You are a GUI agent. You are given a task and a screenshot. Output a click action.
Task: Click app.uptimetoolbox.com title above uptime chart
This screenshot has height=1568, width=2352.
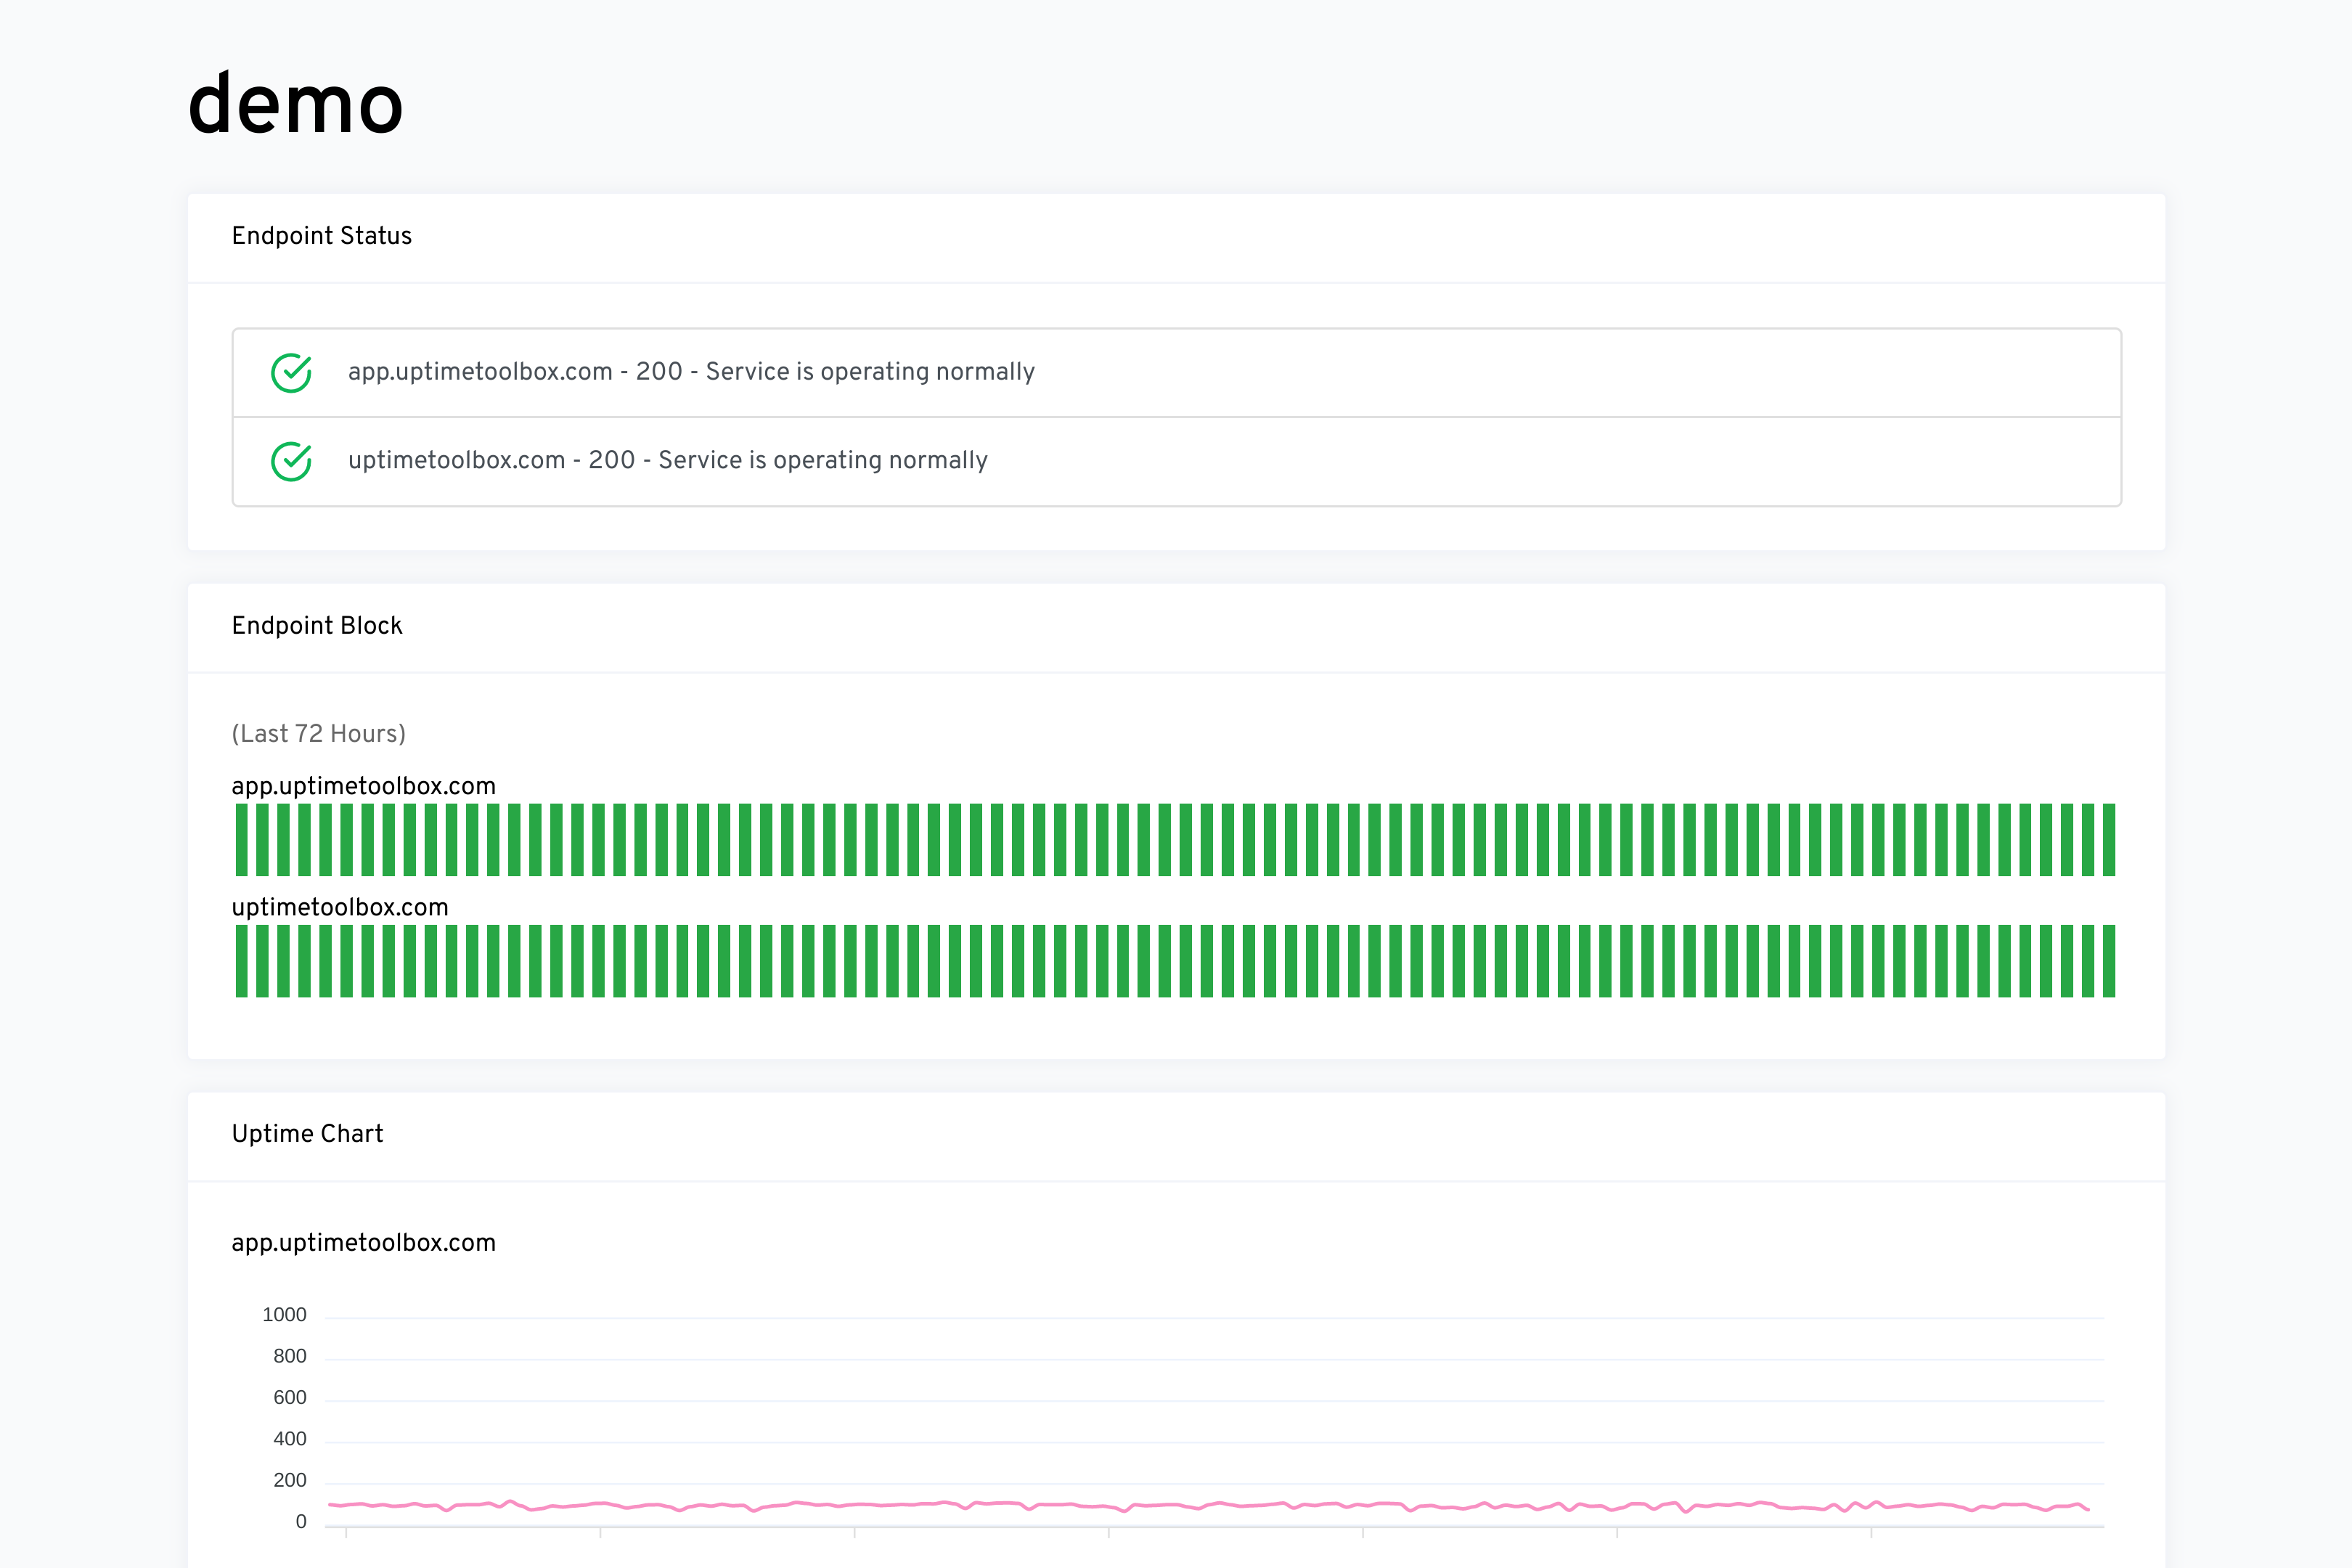click(364, 1243)
